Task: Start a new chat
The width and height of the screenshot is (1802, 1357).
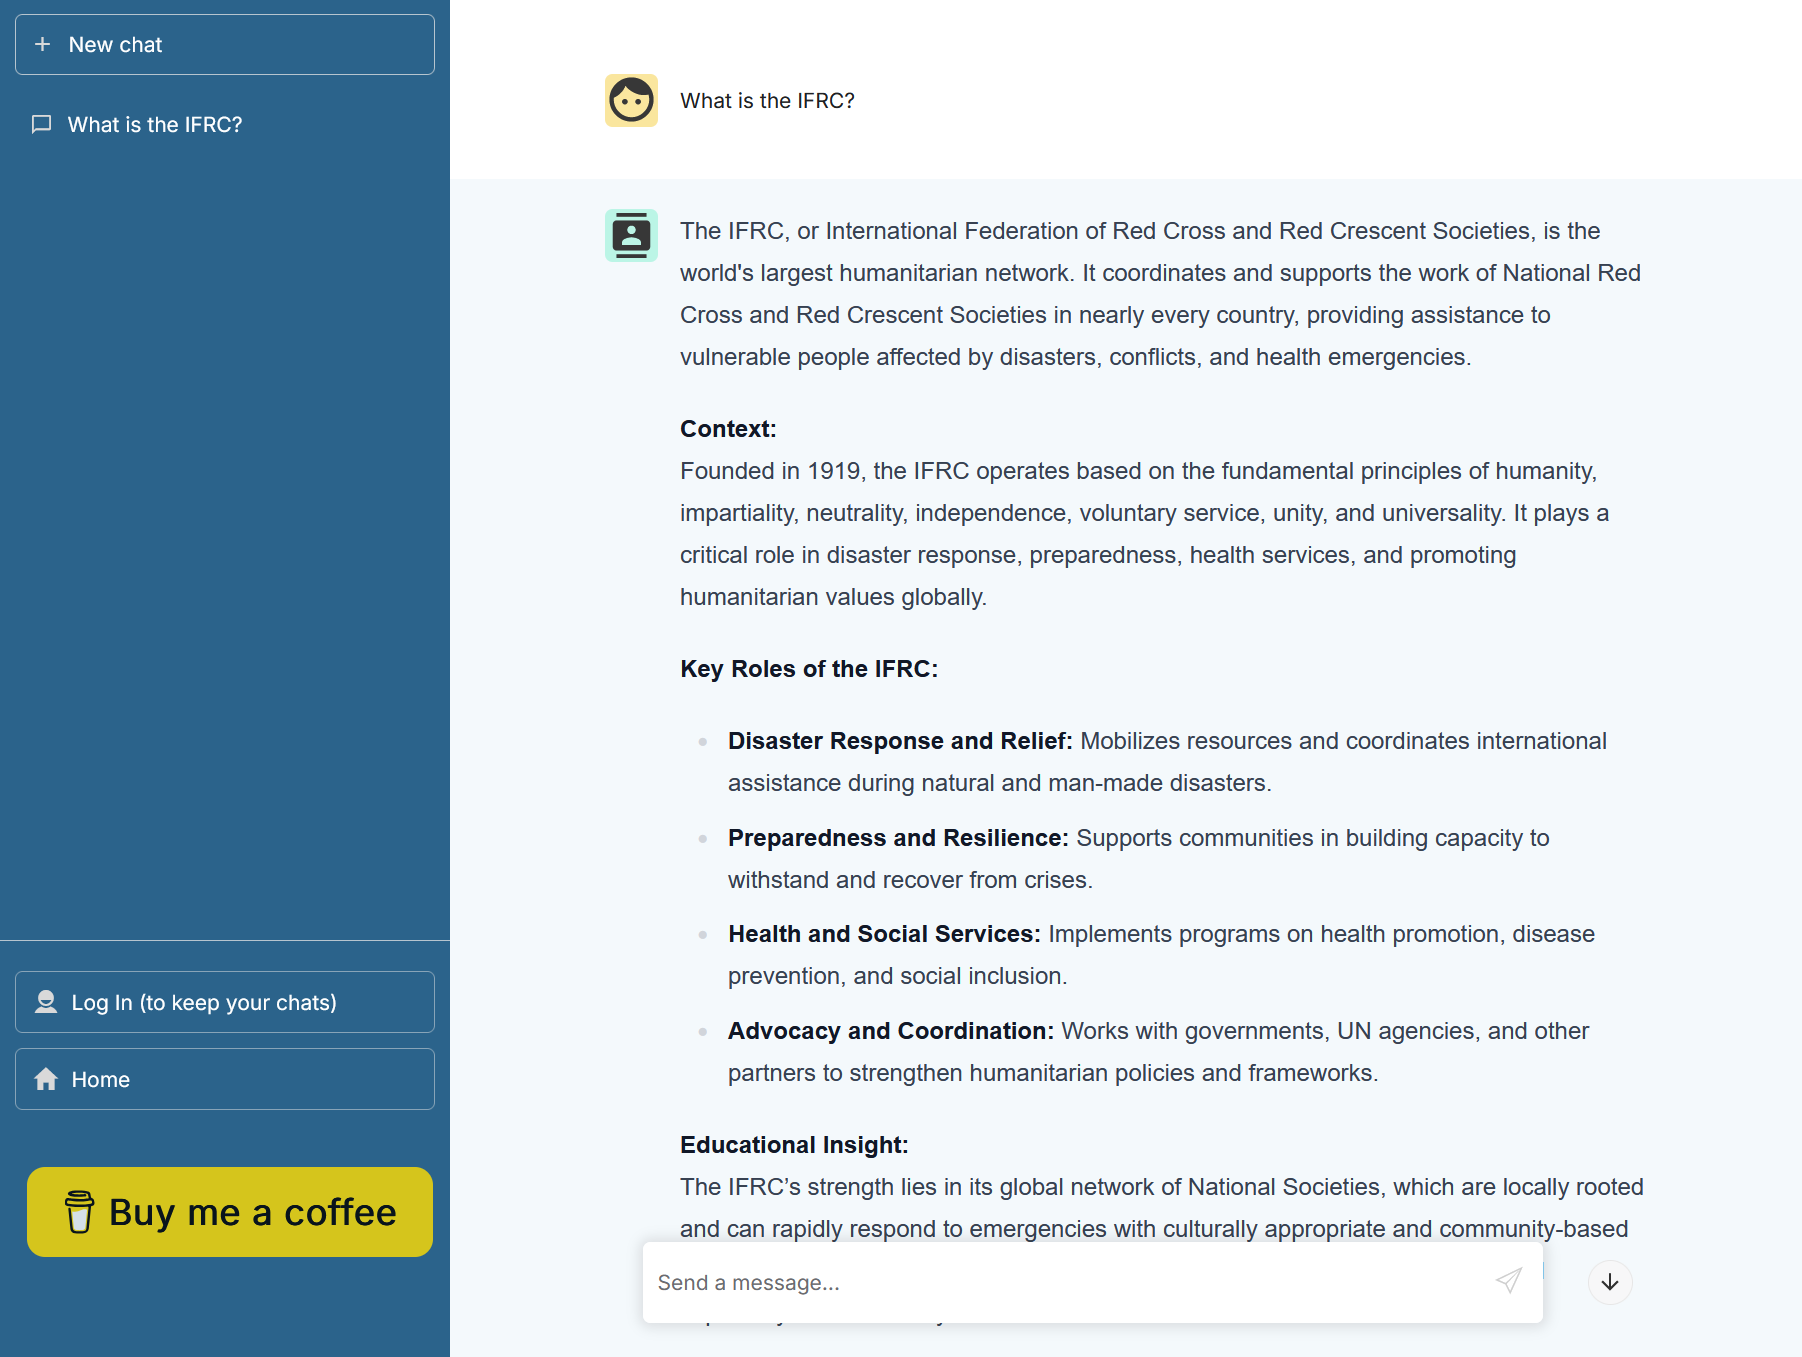Action: (225, 44)
